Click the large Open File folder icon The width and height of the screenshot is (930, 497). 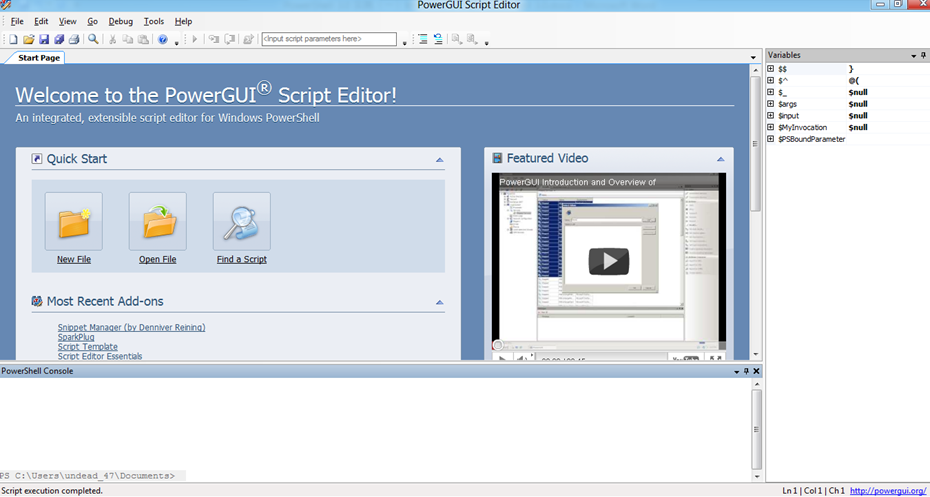pos(158,221)
